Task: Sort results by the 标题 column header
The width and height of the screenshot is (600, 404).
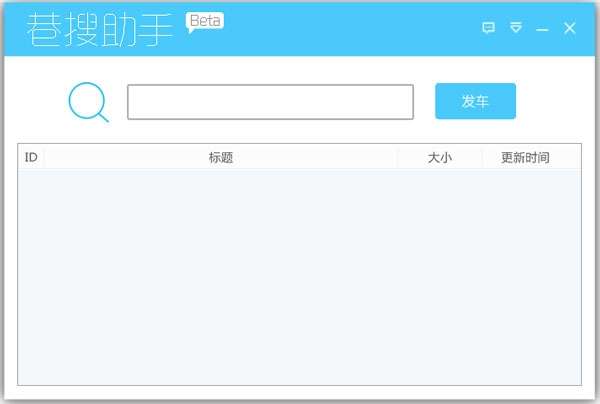Action: [221, 157]
